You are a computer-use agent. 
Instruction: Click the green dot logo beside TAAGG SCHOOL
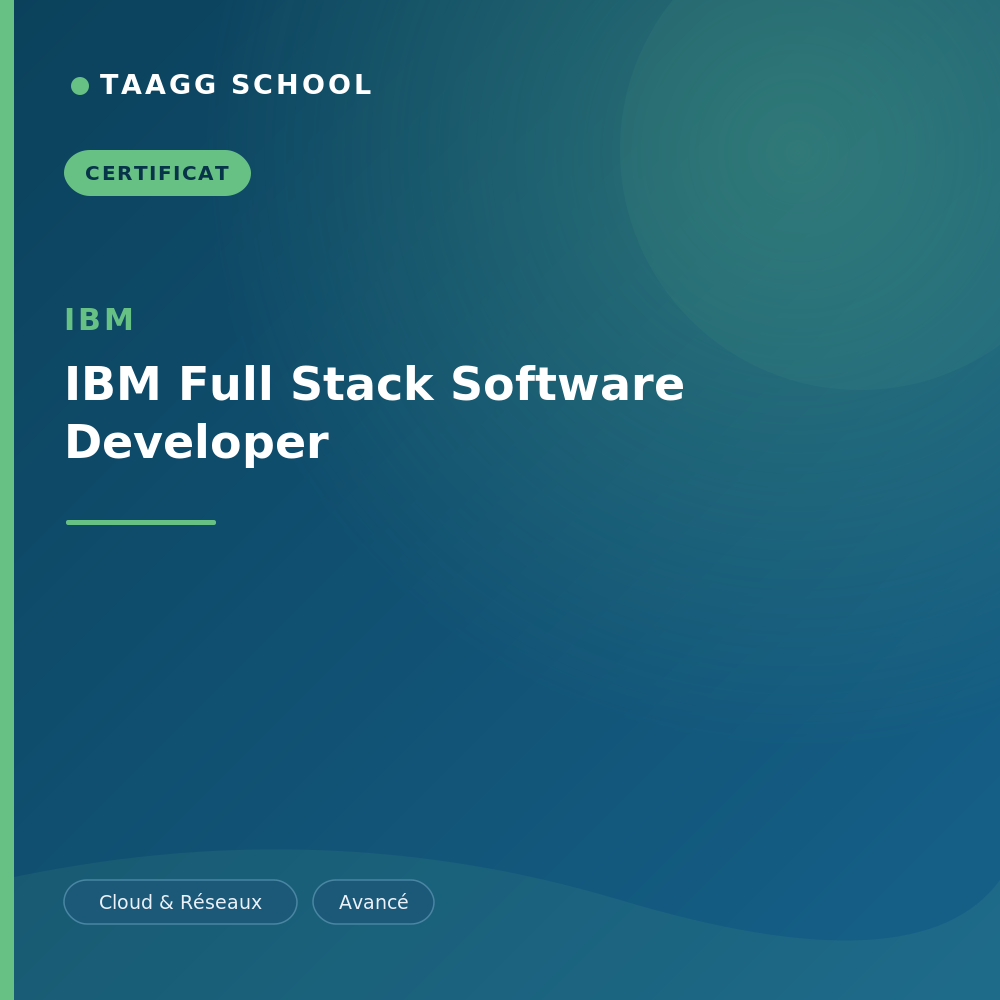point(80,85)
